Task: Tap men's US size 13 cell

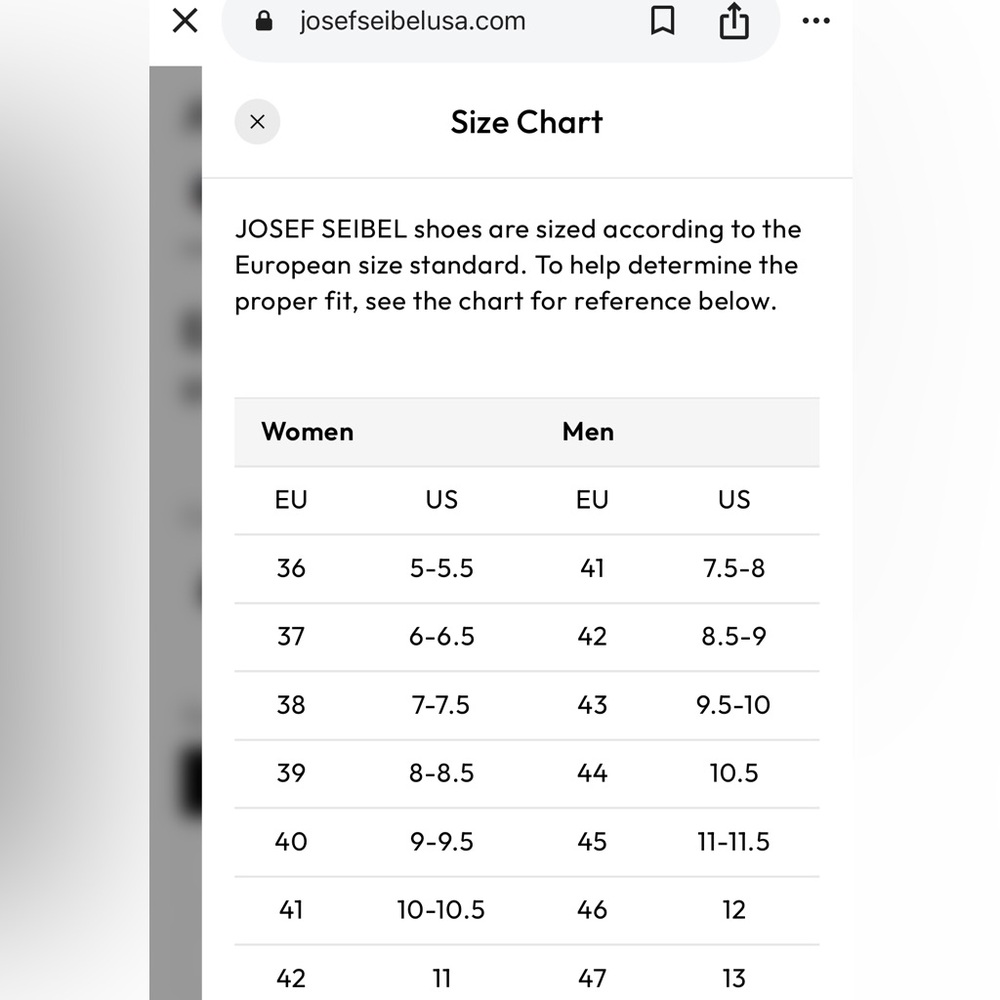Action: point(734,978)
